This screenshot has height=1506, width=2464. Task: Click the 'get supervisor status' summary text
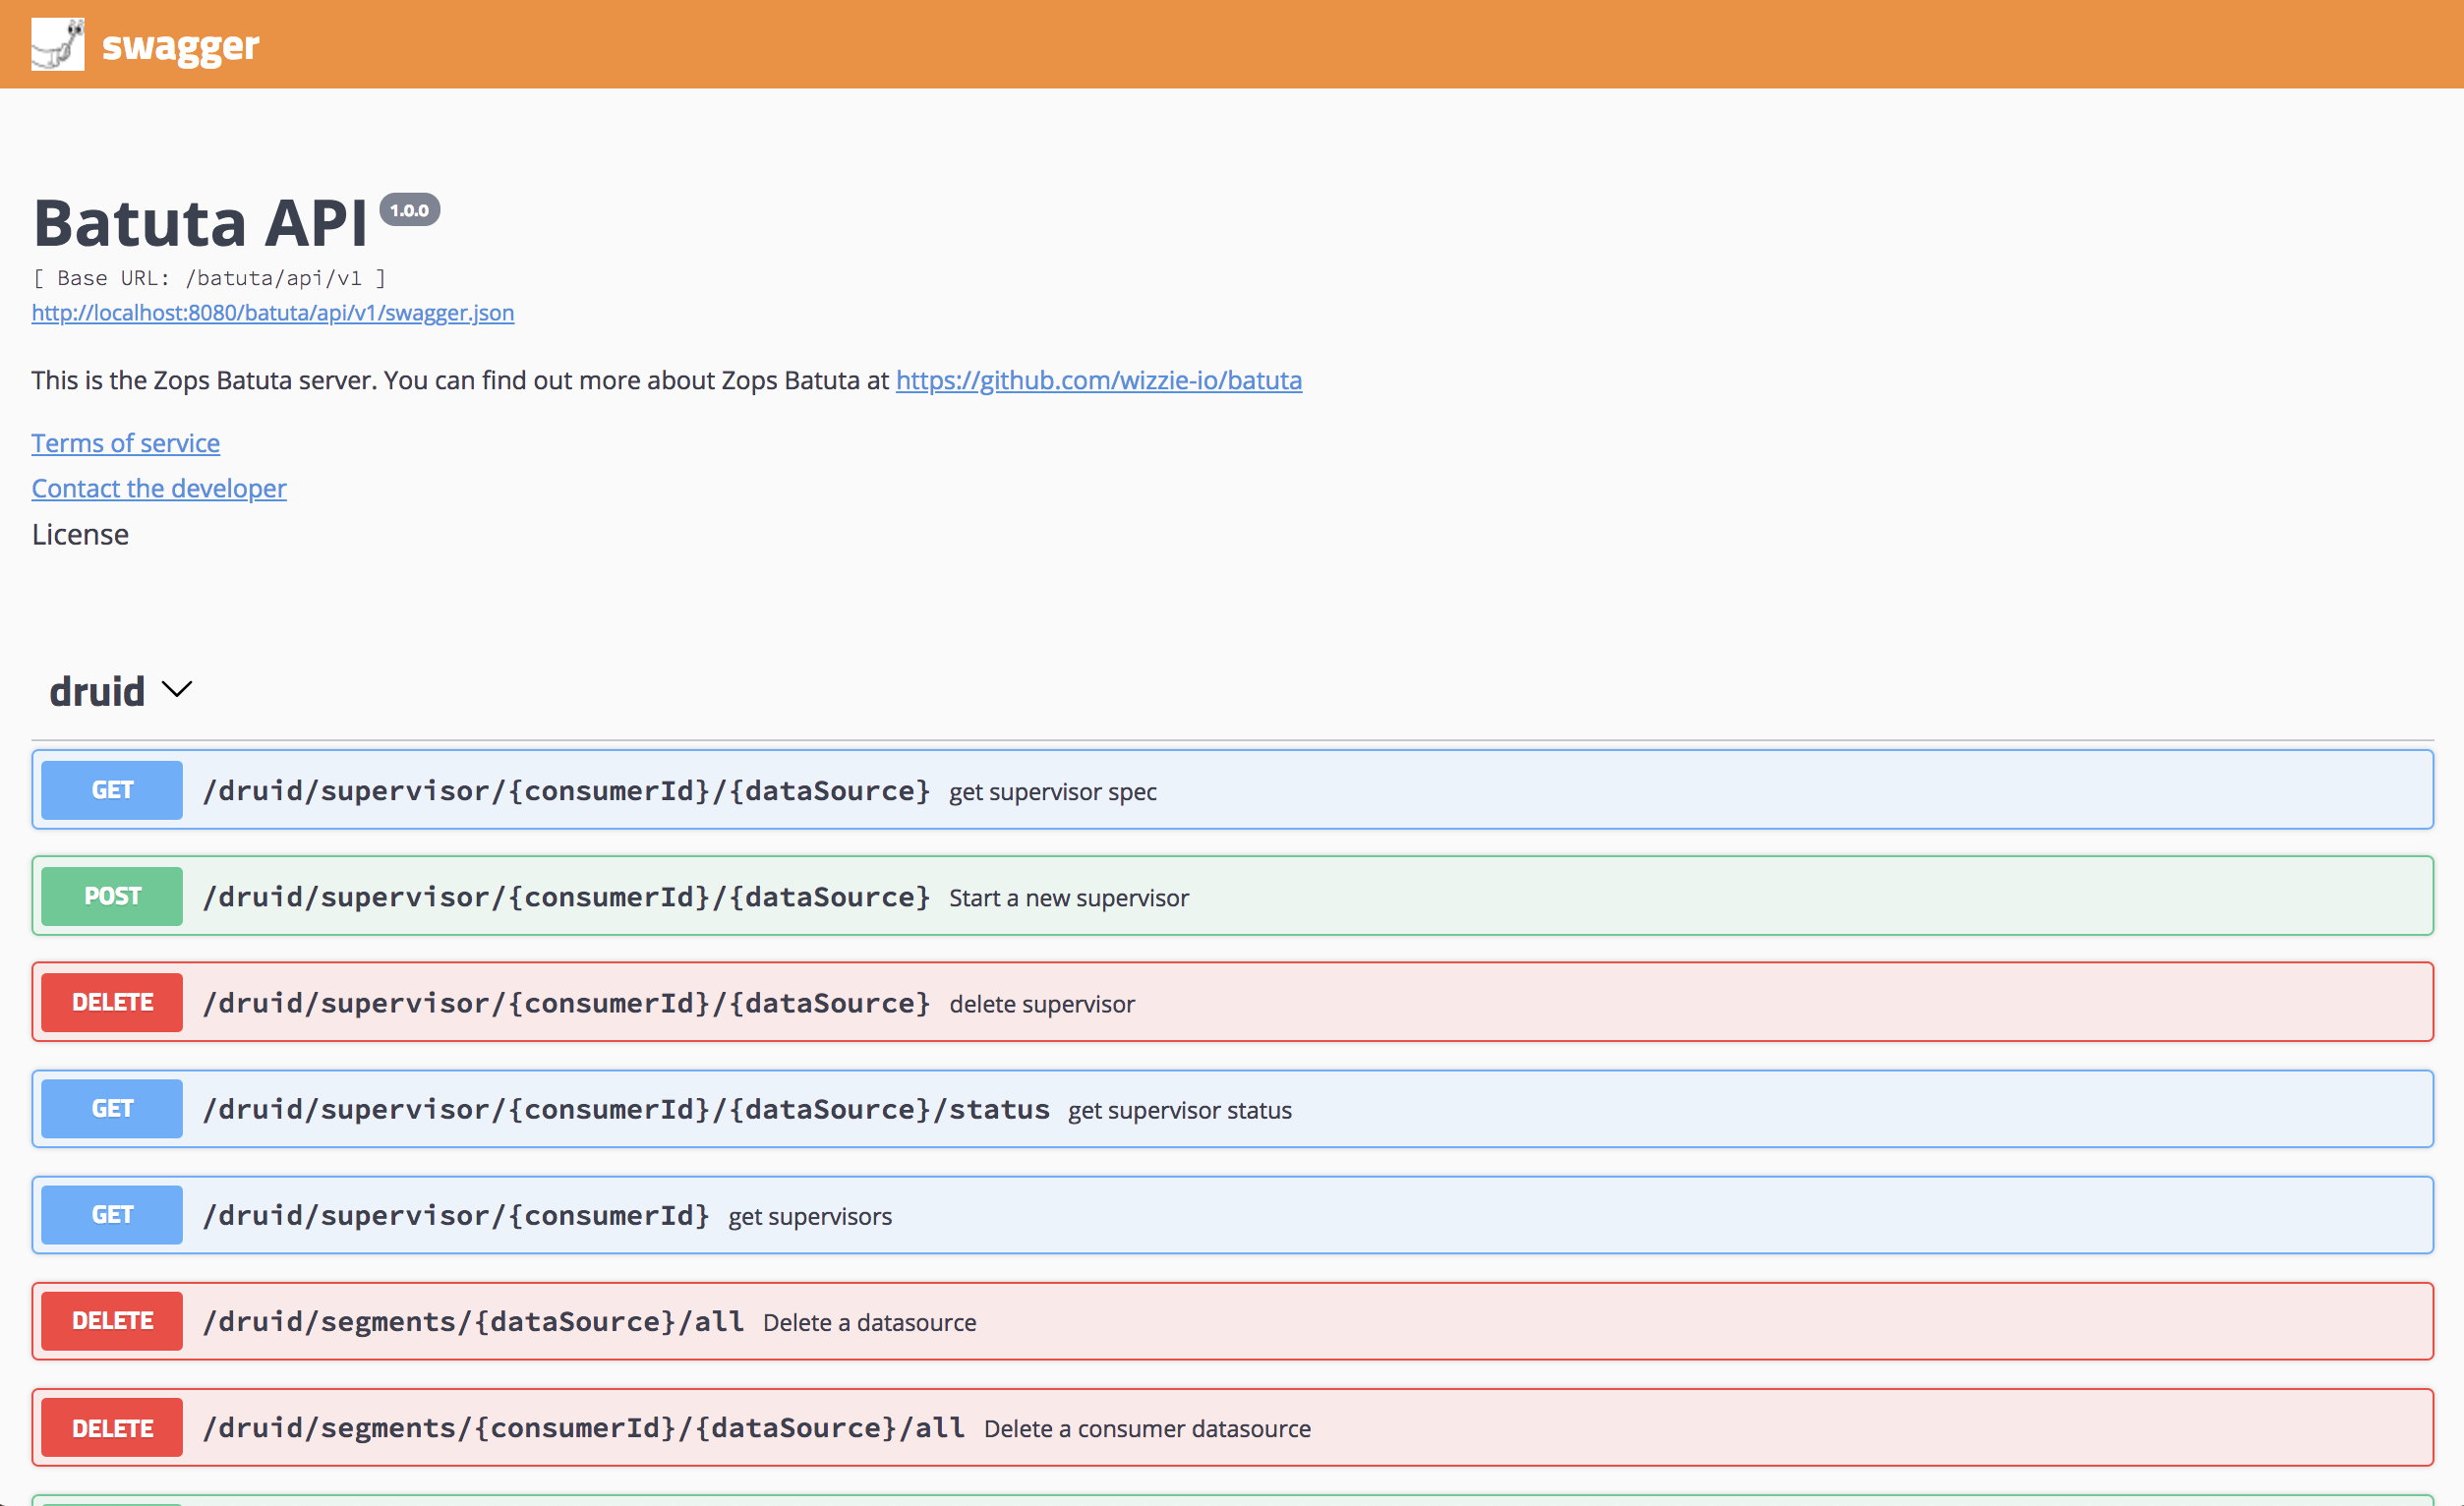[1180, 1110]
